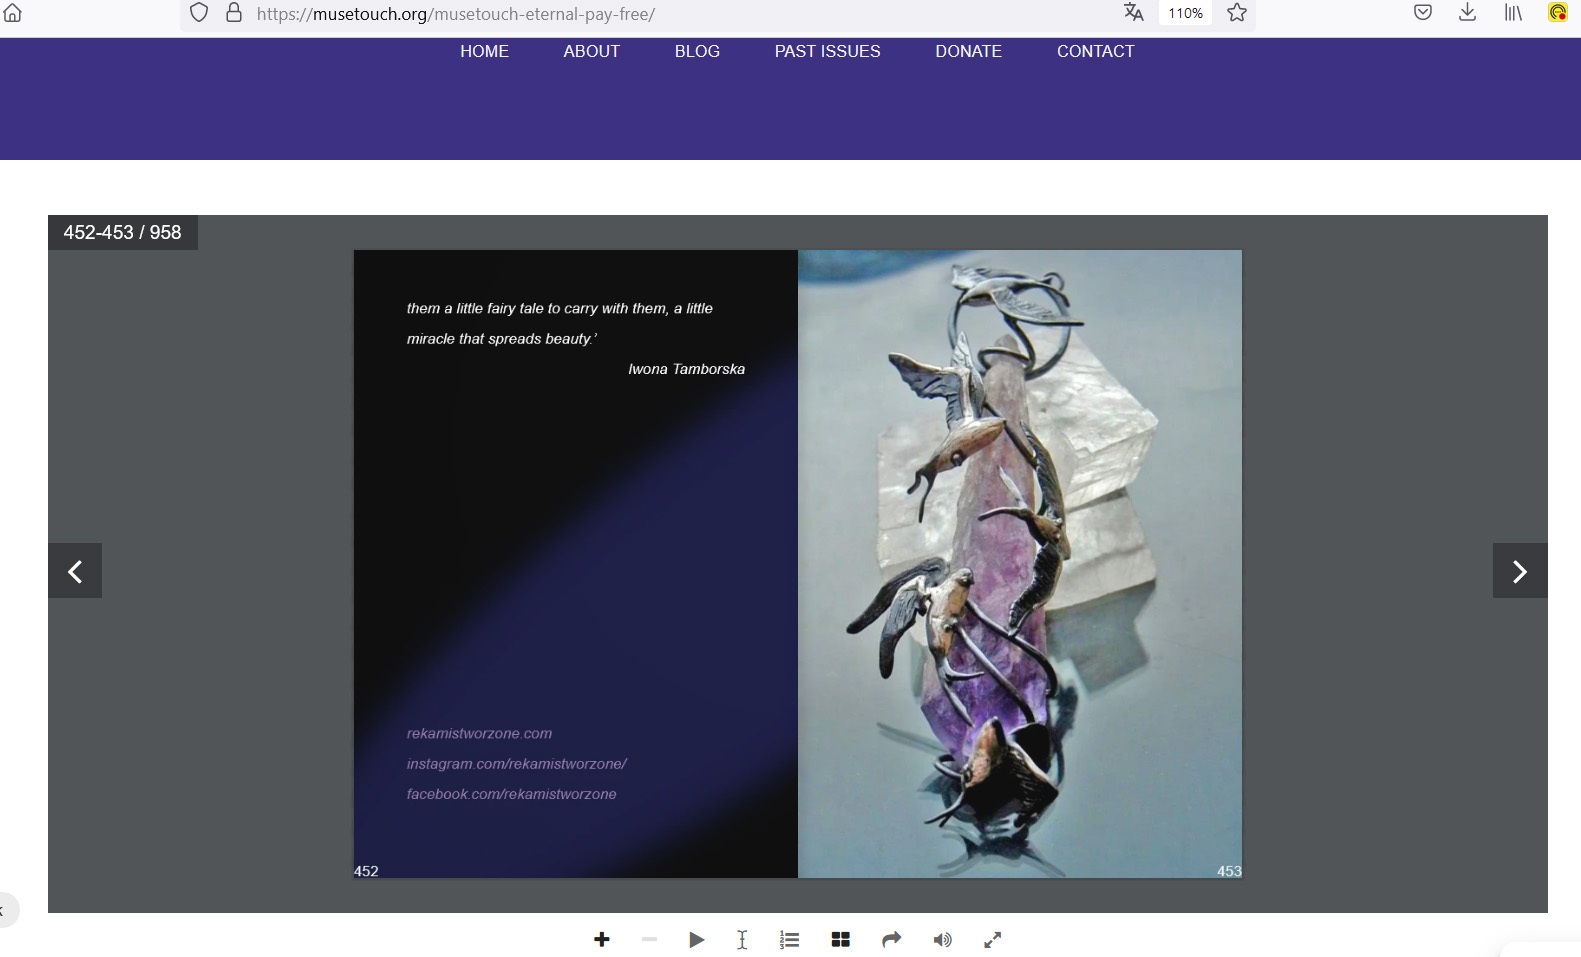Viewport: 1581px width, 957px height.
Task: Click page number 453 label
Action: tap(1229, 871)
